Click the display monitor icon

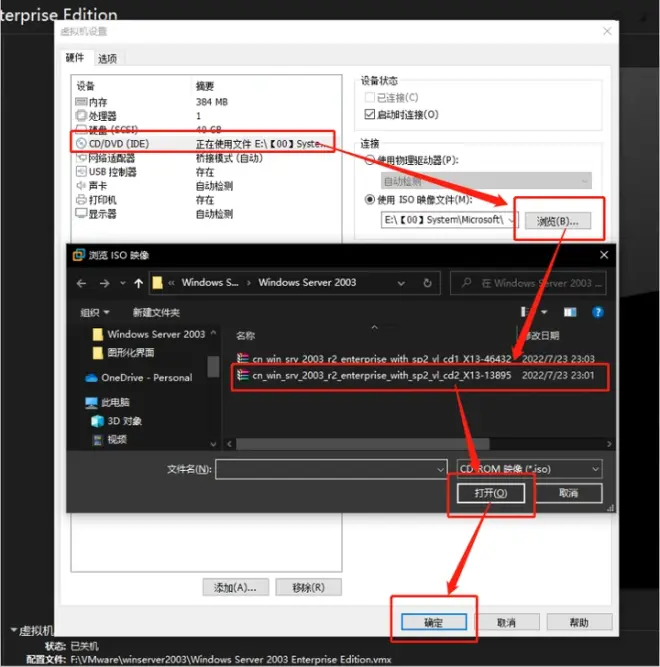81,213
